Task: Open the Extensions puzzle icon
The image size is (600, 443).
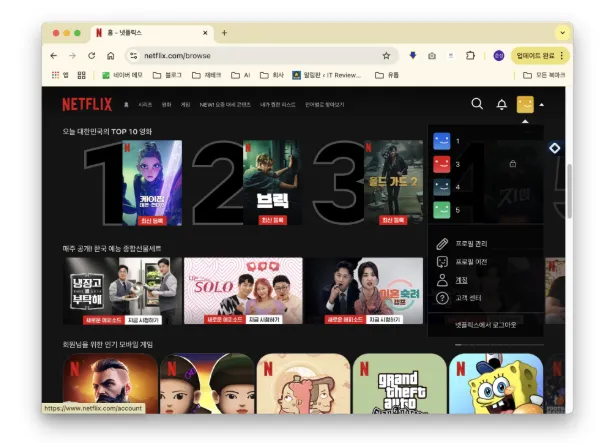Action: point(470,56)
